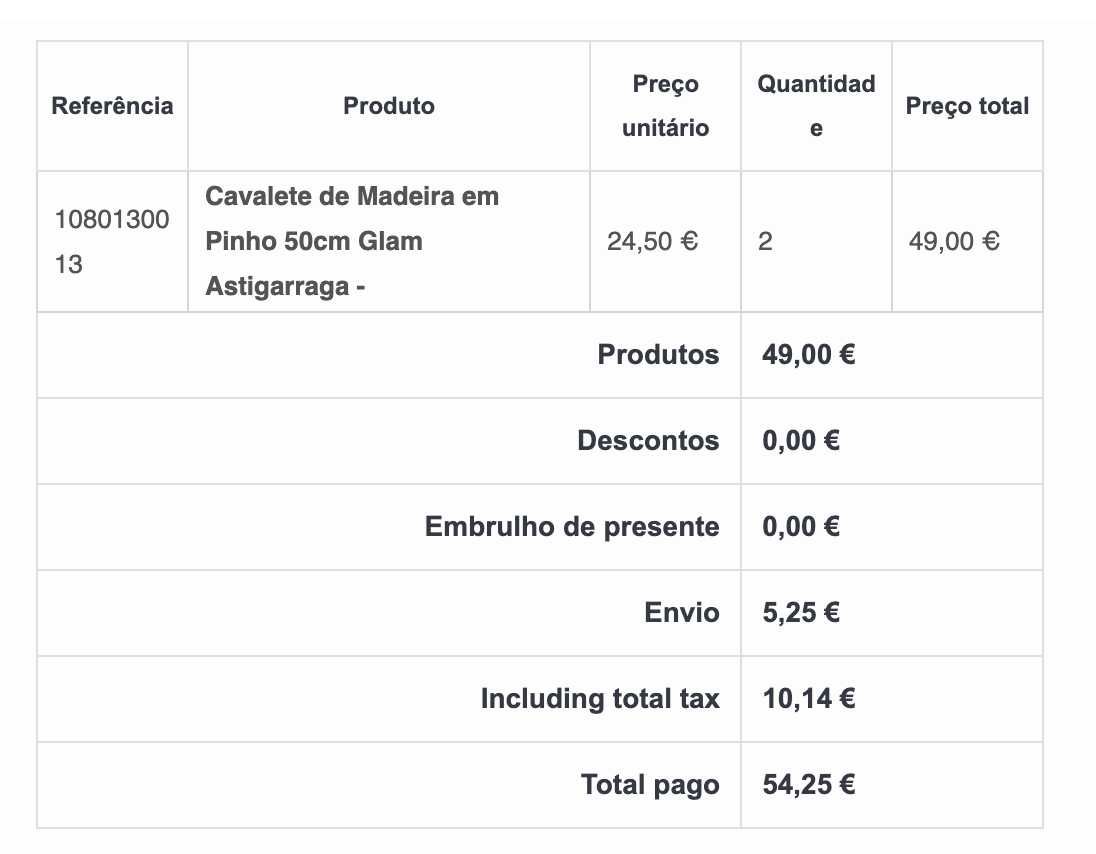Click the Envio label
This screenshot has height=854, width=1096.
(681, 613)
